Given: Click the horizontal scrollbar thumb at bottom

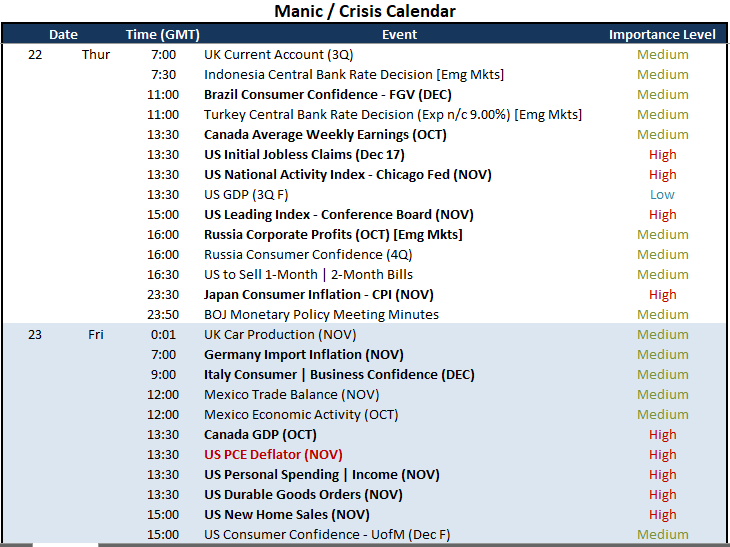Looking at the screenshot, I should (65, 545).
